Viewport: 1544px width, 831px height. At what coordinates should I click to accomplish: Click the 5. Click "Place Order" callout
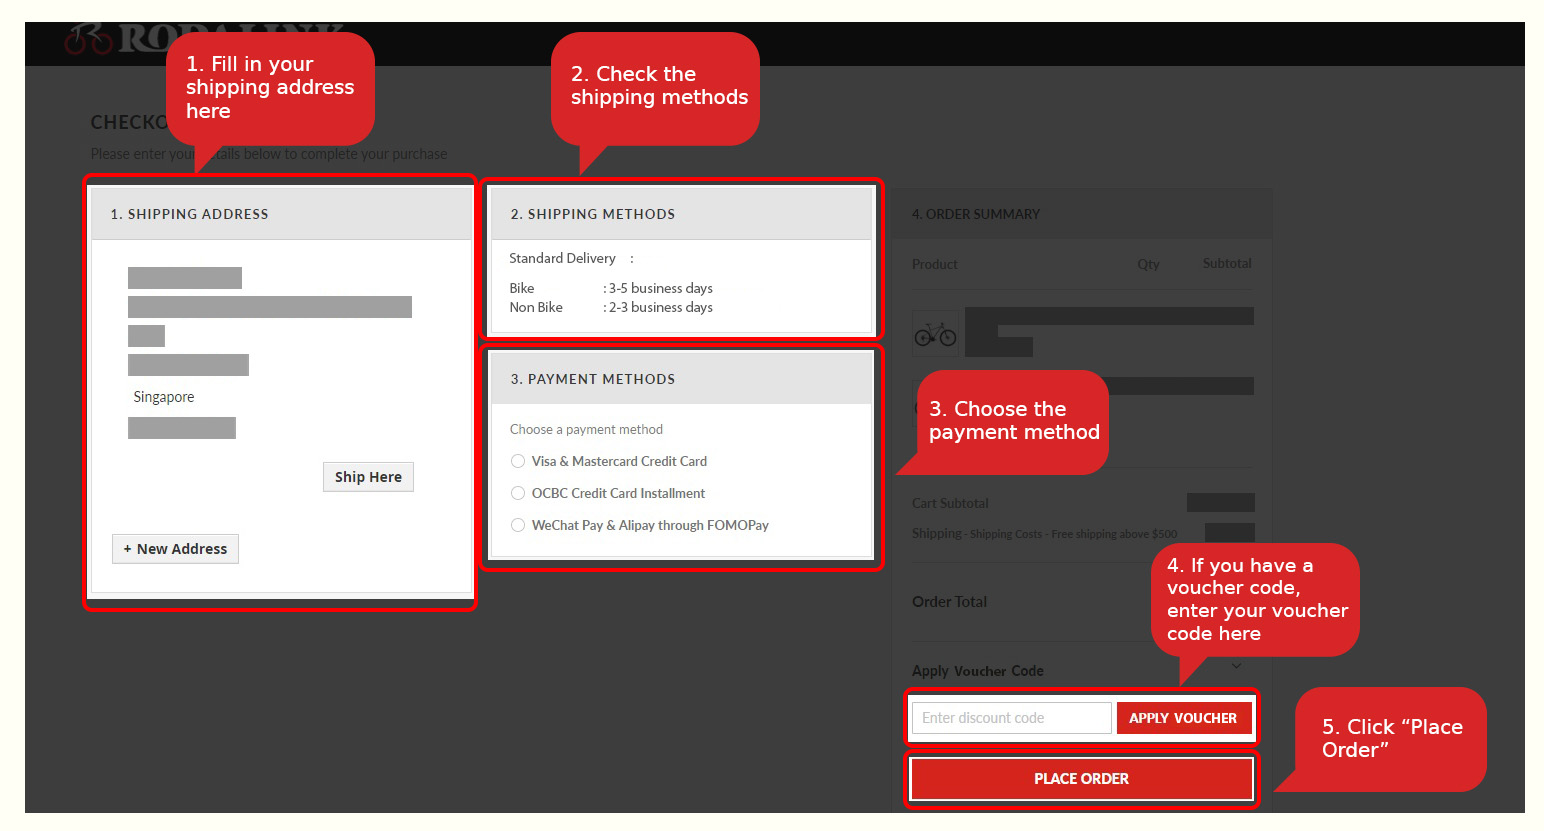click(x=1391, y=738)
